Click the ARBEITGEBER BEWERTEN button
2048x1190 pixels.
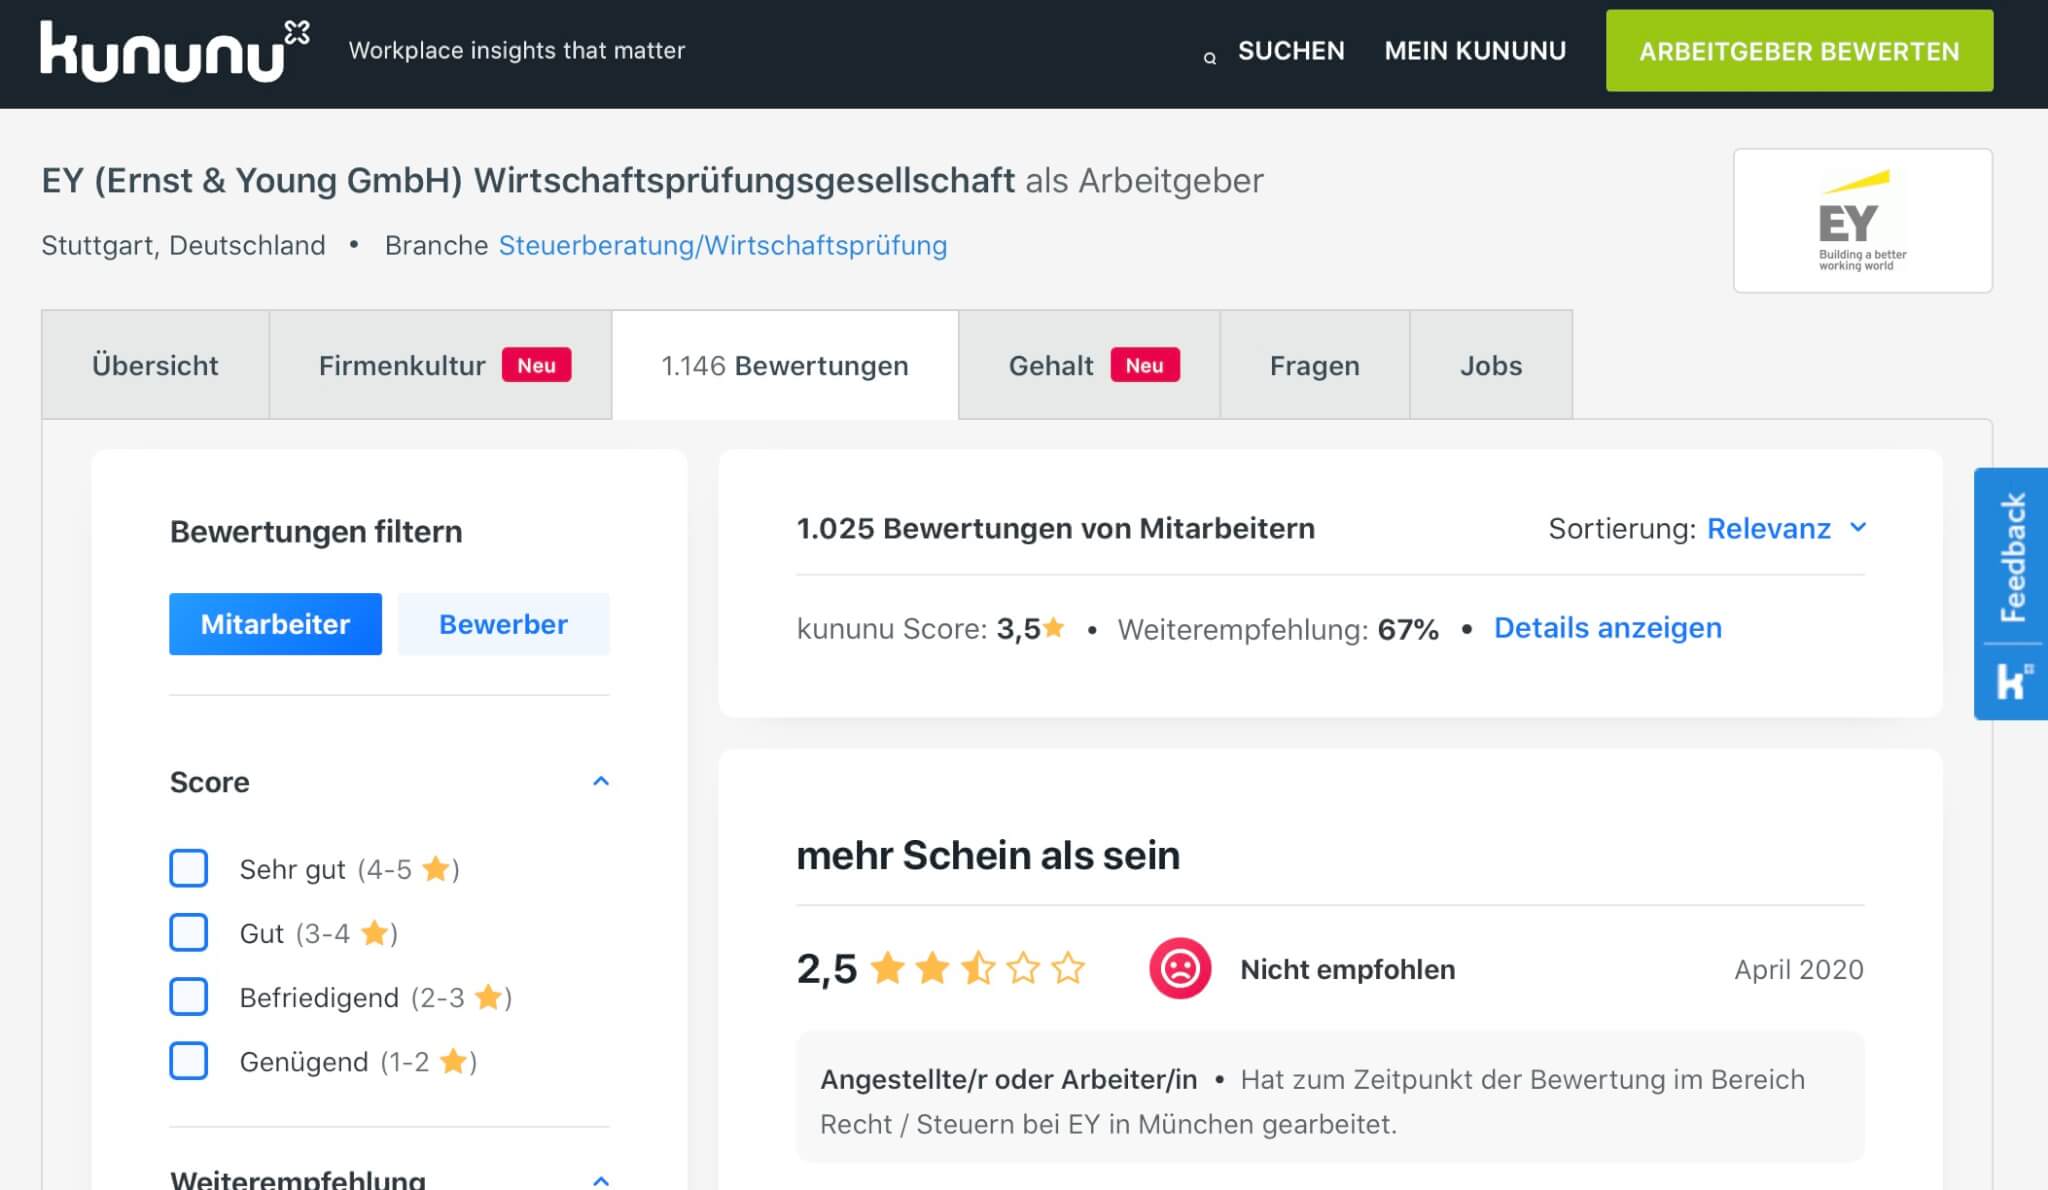coord(1799,51)
